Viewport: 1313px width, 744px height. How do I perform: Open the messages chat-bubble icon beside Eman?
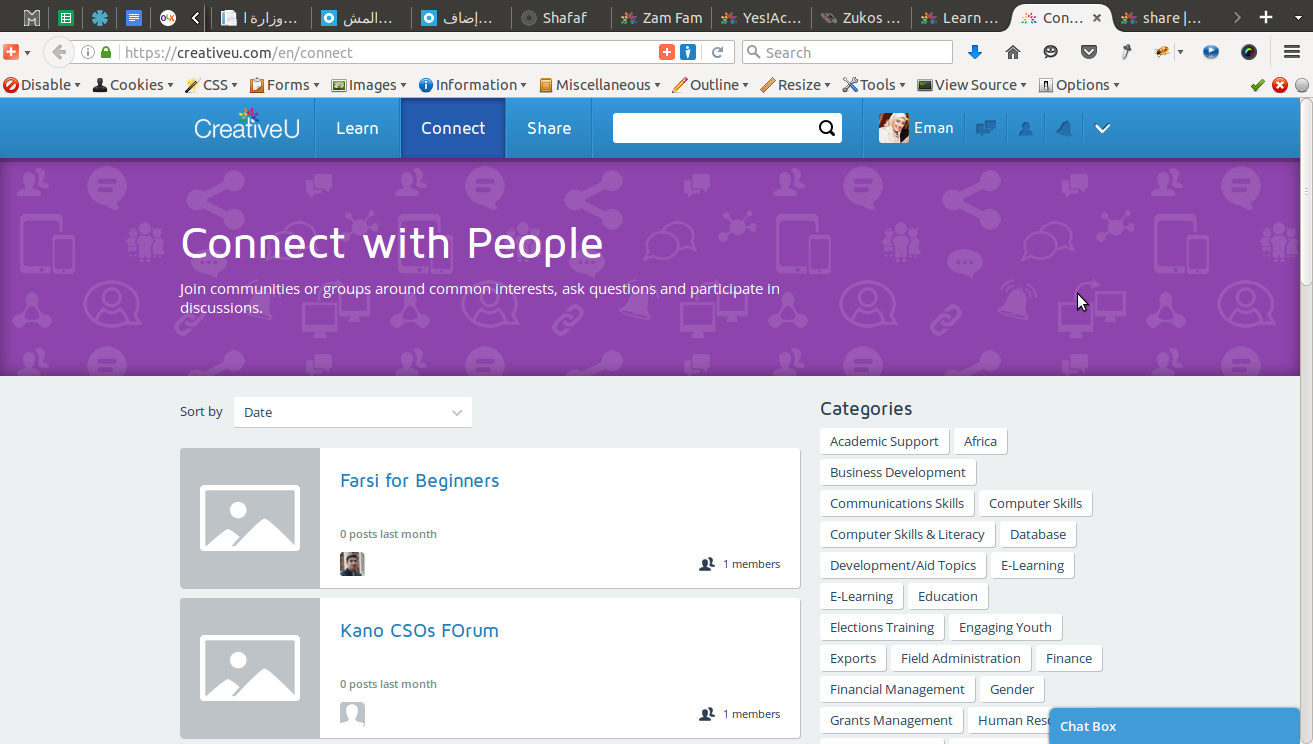pos(986,128)
